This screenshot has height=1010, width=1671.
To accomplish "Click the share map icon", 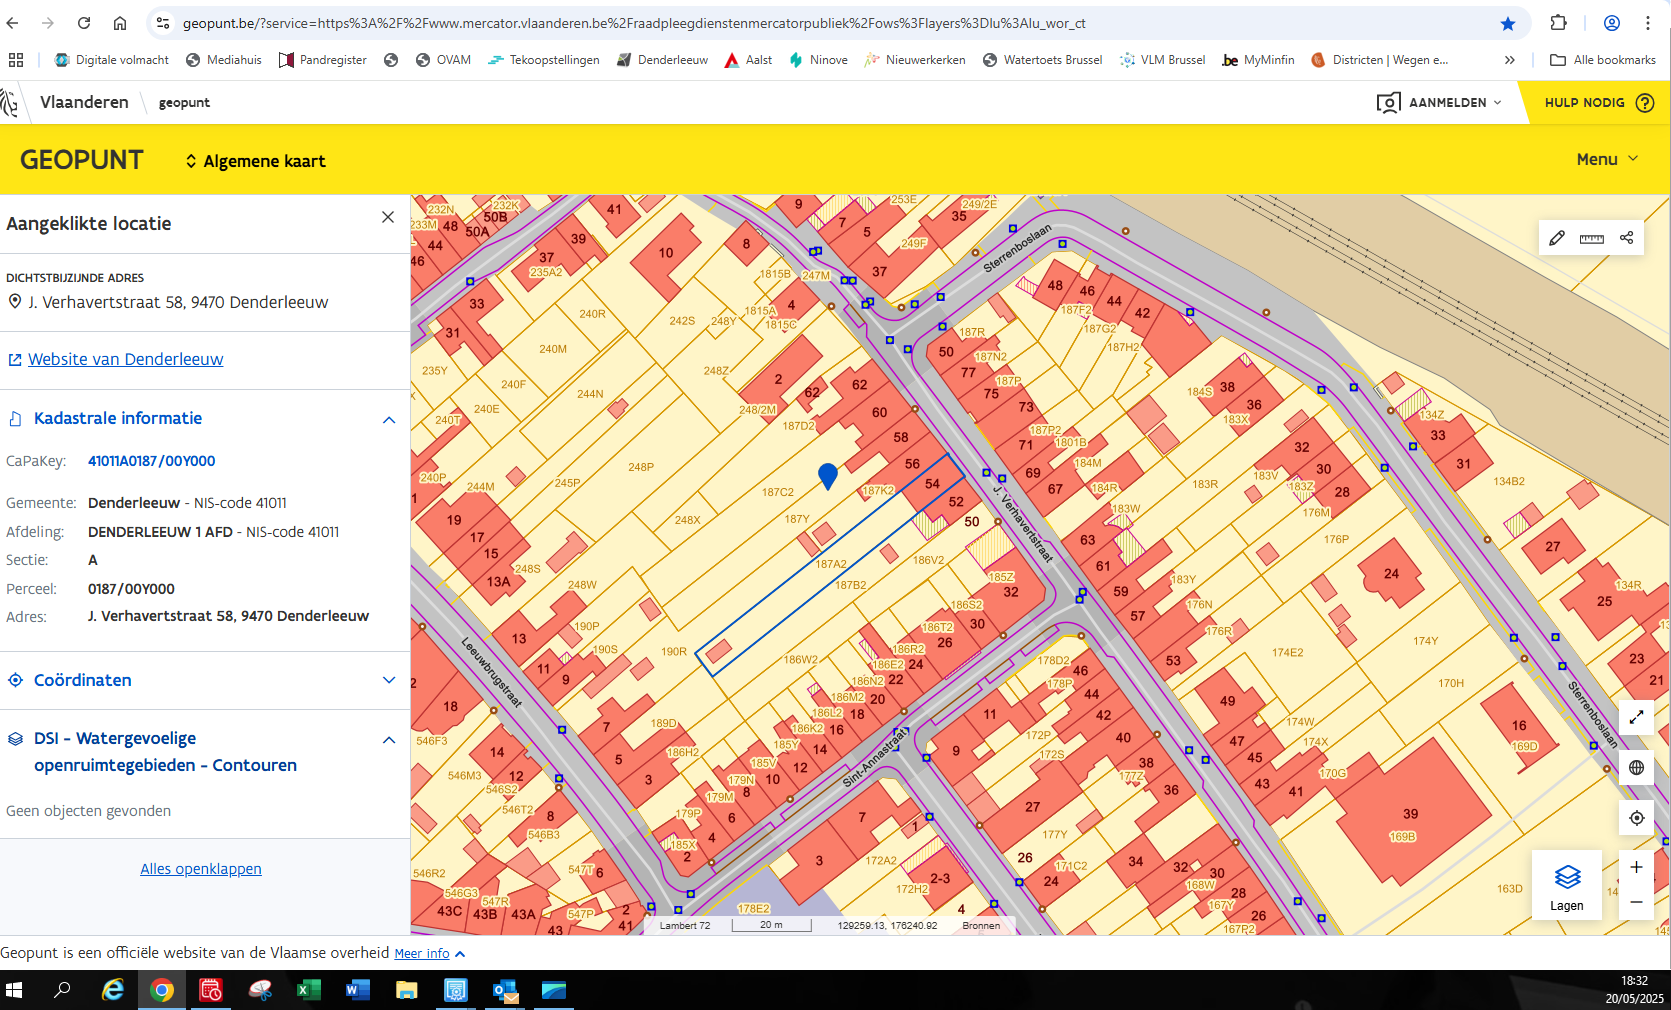I will coord(1626,238).
